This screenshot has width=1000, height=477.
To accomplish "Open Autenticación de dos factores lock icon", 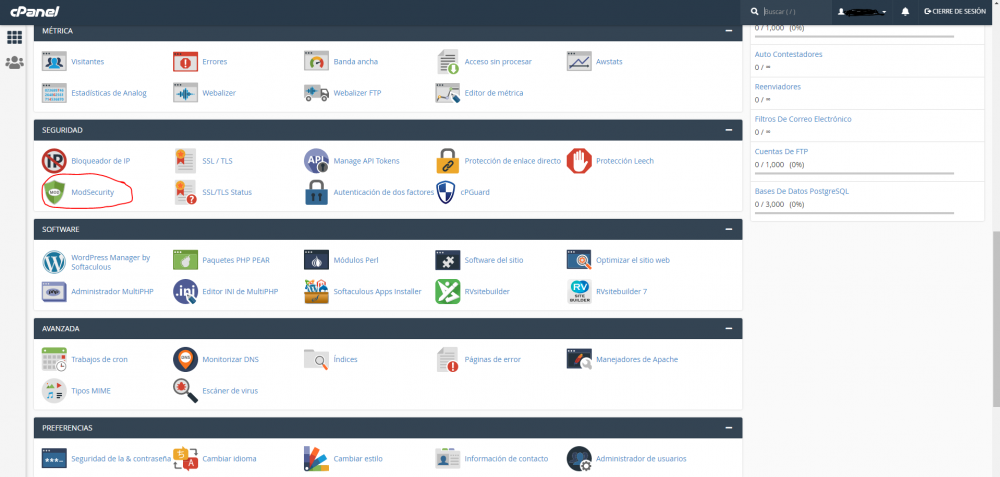I will click(x=316, y=192).
